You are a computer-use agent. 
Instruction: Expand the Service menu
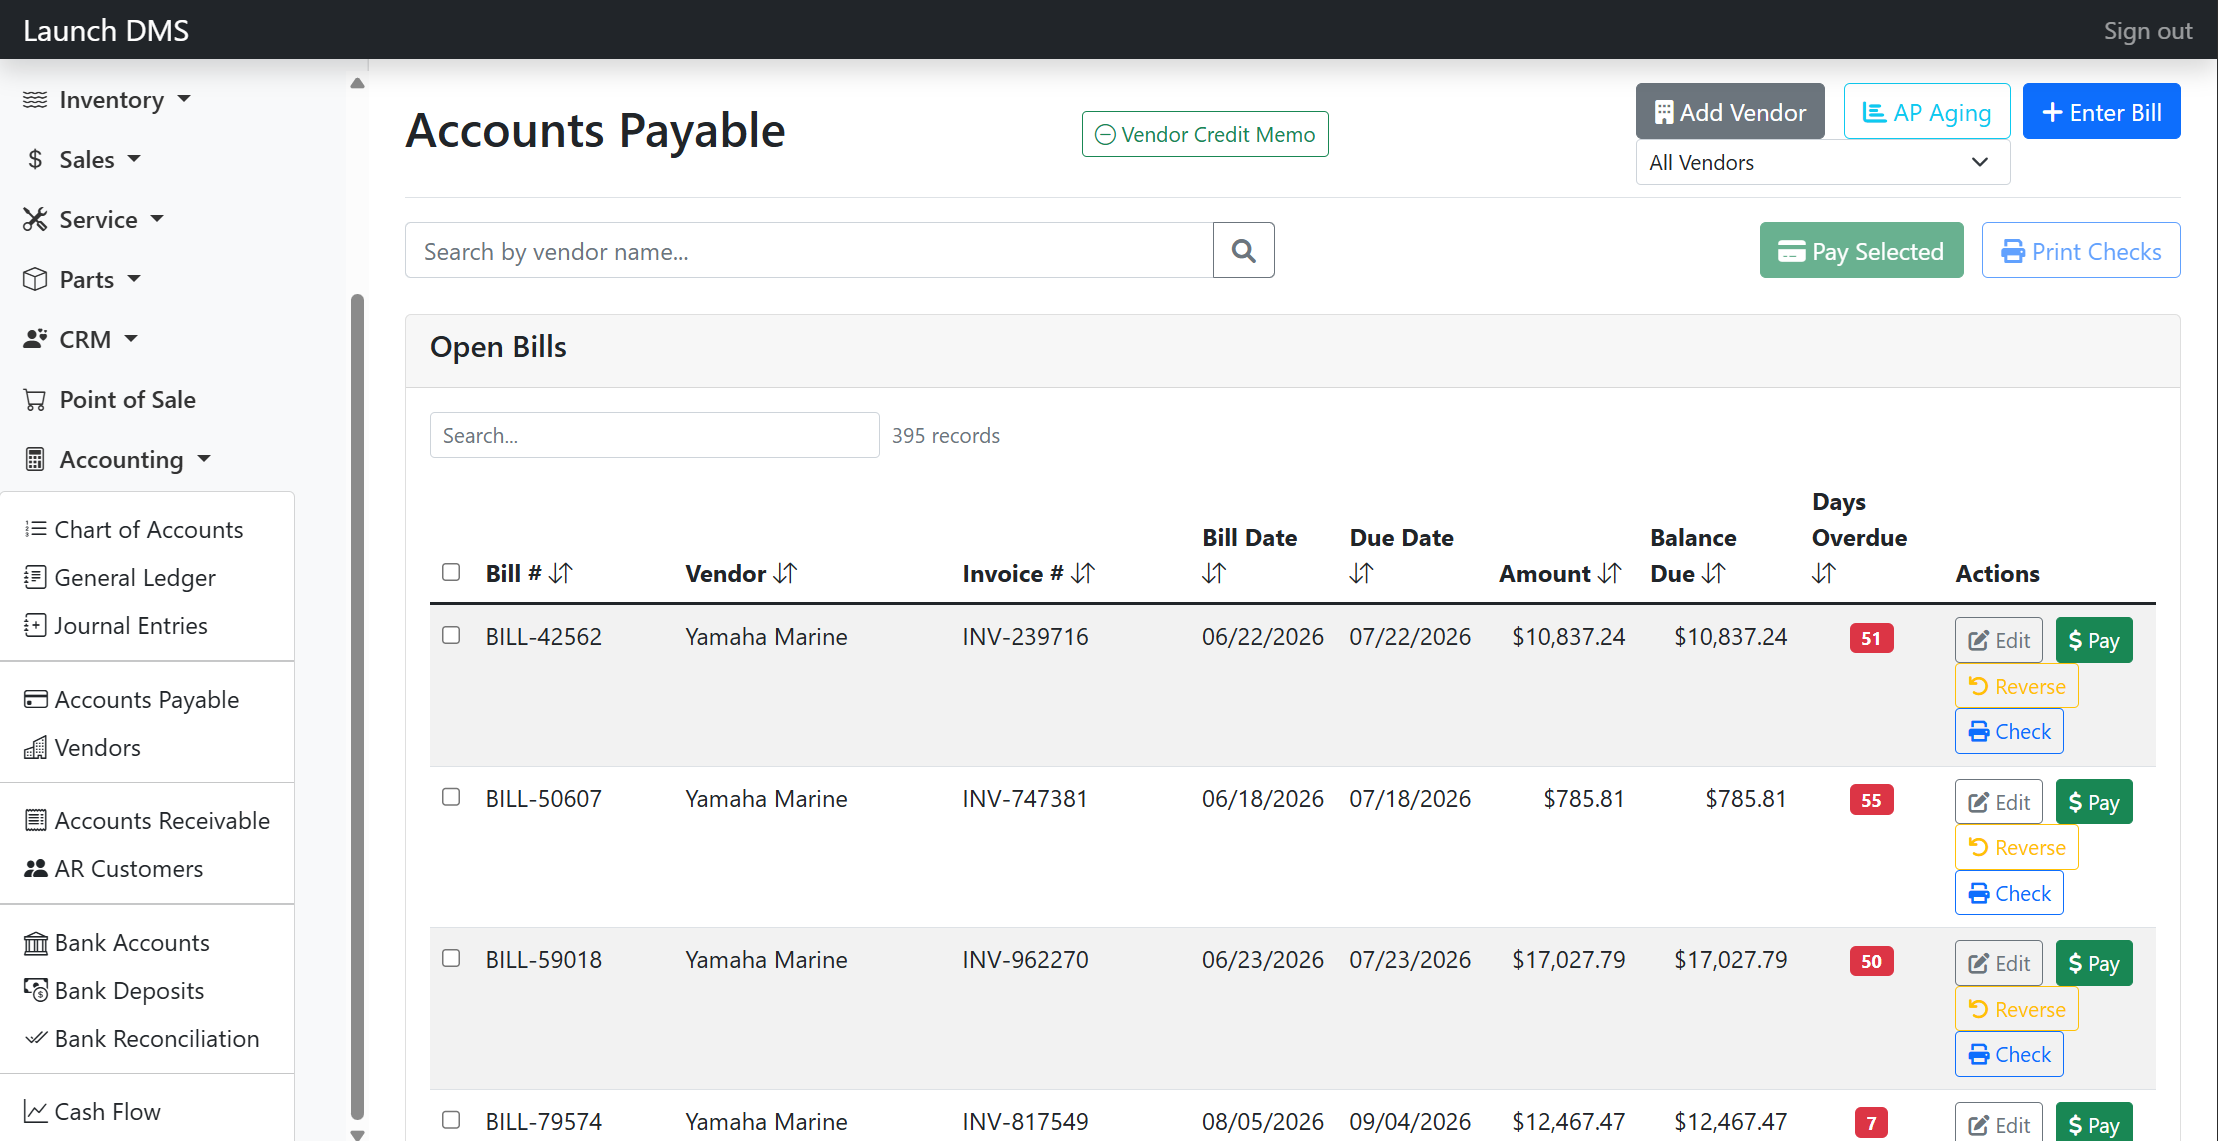point(94,220)
